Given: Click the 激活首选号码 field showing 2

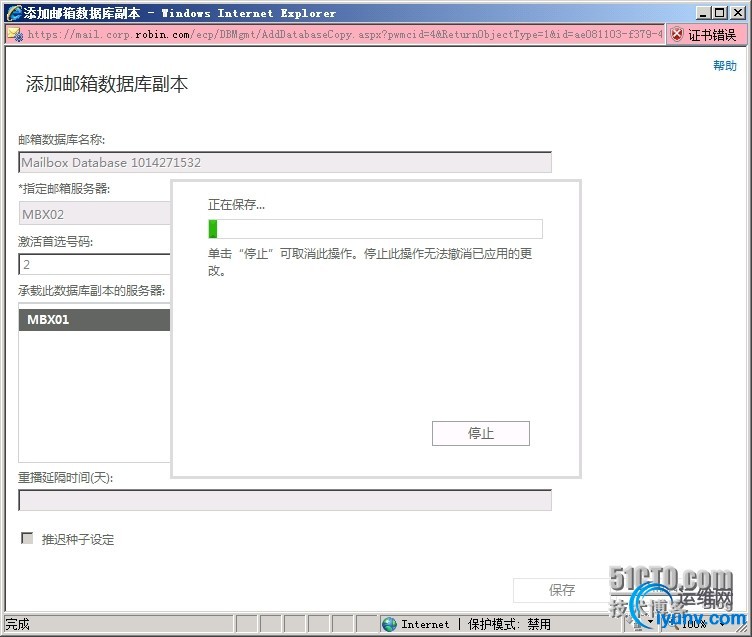Looking at the screenshot, I should (94, 264).
